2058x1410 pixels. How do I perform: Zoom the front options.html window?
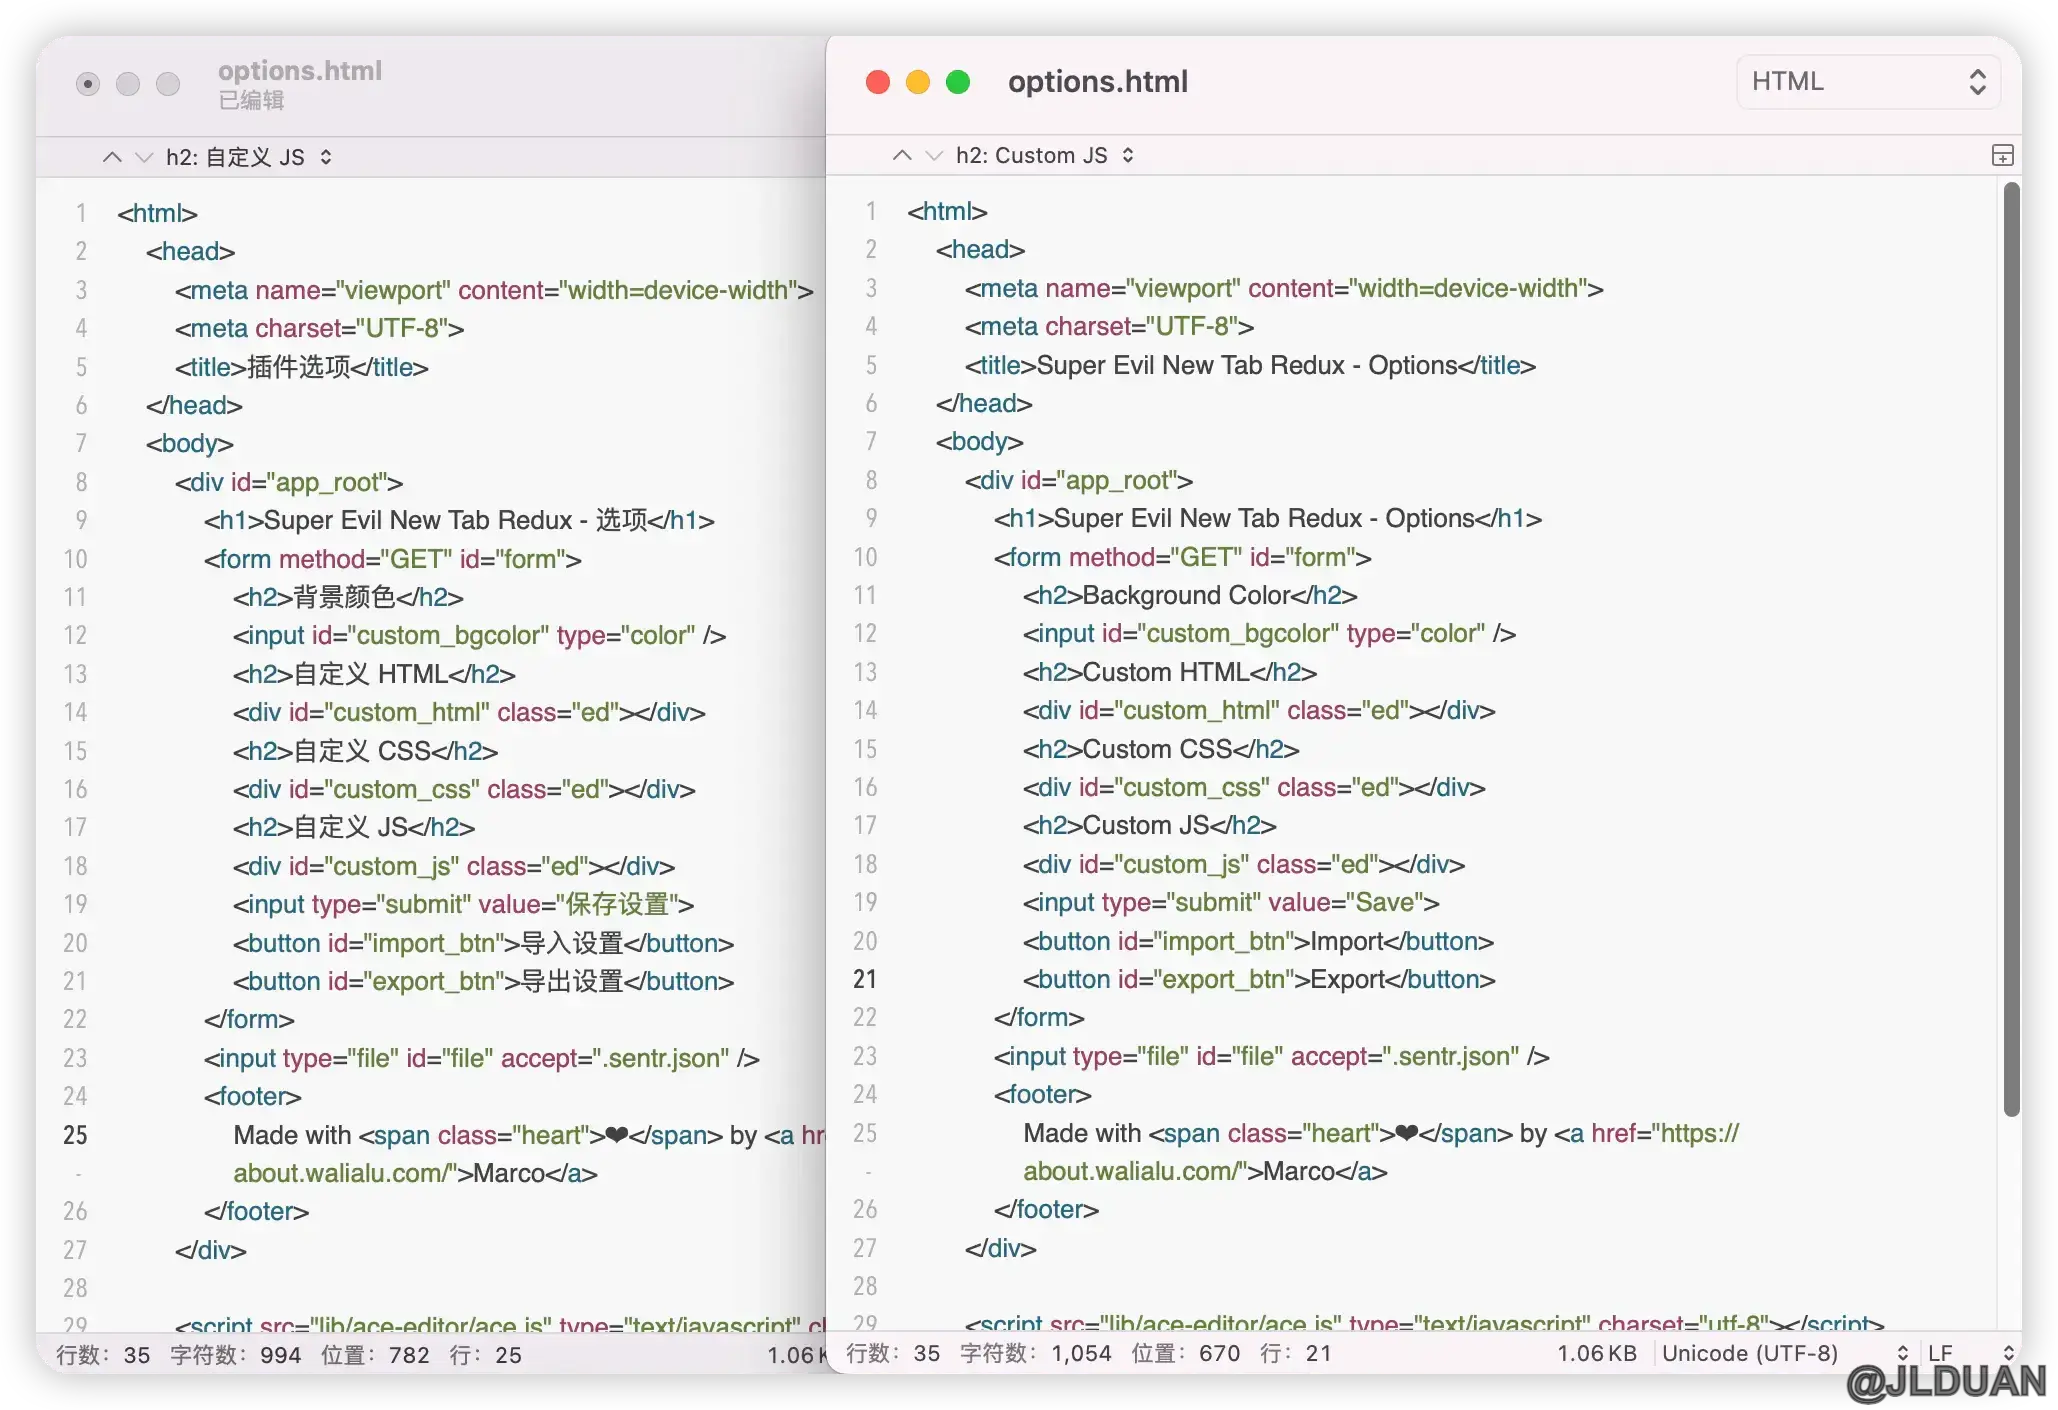958,82
